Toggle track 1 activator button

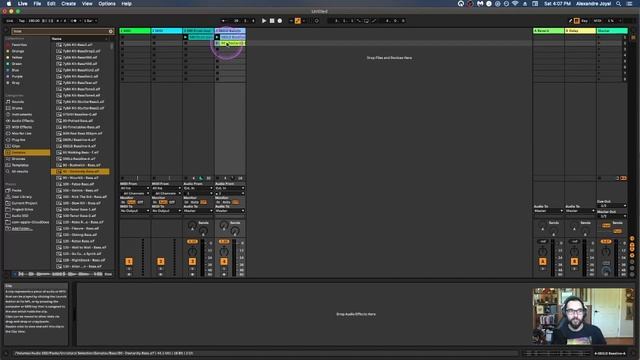point(129,261)
